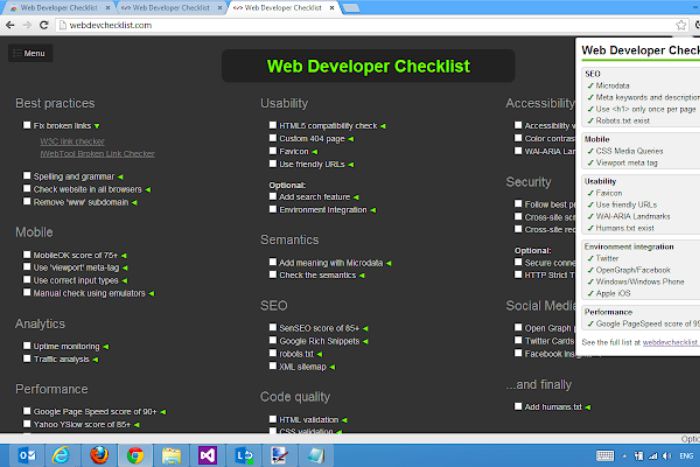Tick the 'Favicon' checkbox under Usability
The width and height of the screenshot is (700, 467).
coord(273,151)
